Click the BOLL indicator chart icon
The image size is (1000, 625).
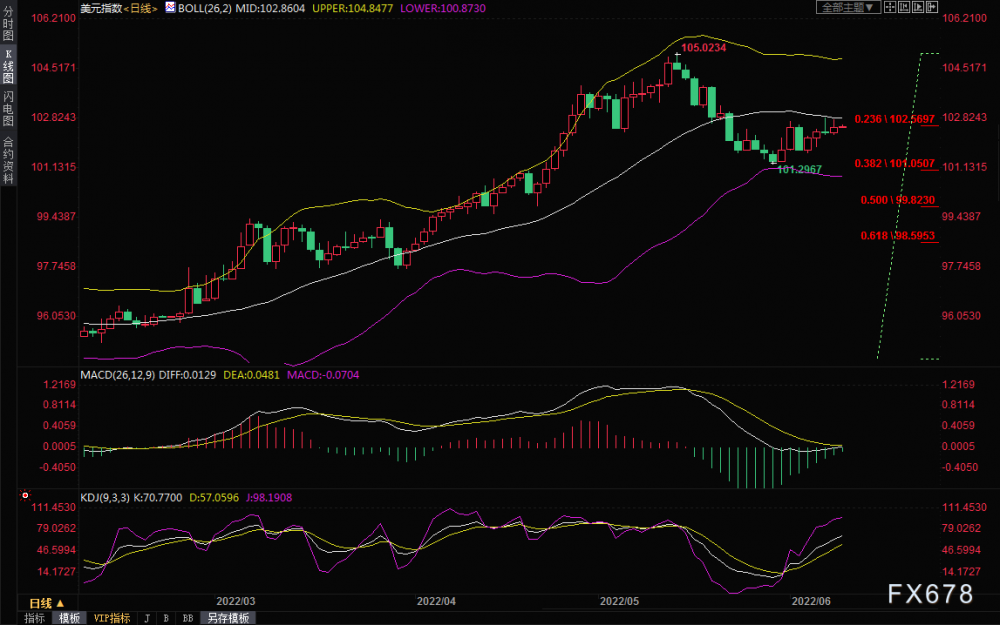[x=170, y=8]
